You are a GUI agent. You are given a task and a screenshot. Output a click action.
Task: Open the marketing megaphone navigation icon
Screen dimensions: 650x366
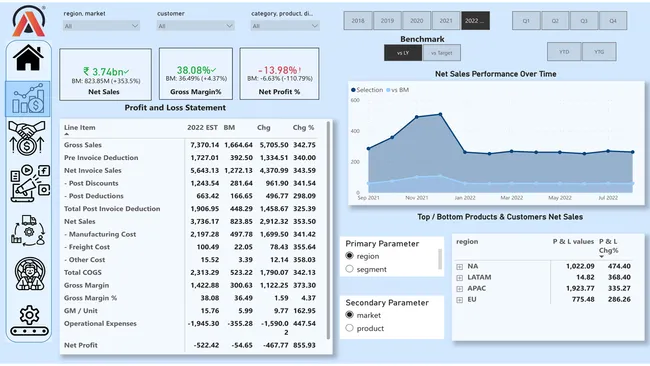(30, 183)
